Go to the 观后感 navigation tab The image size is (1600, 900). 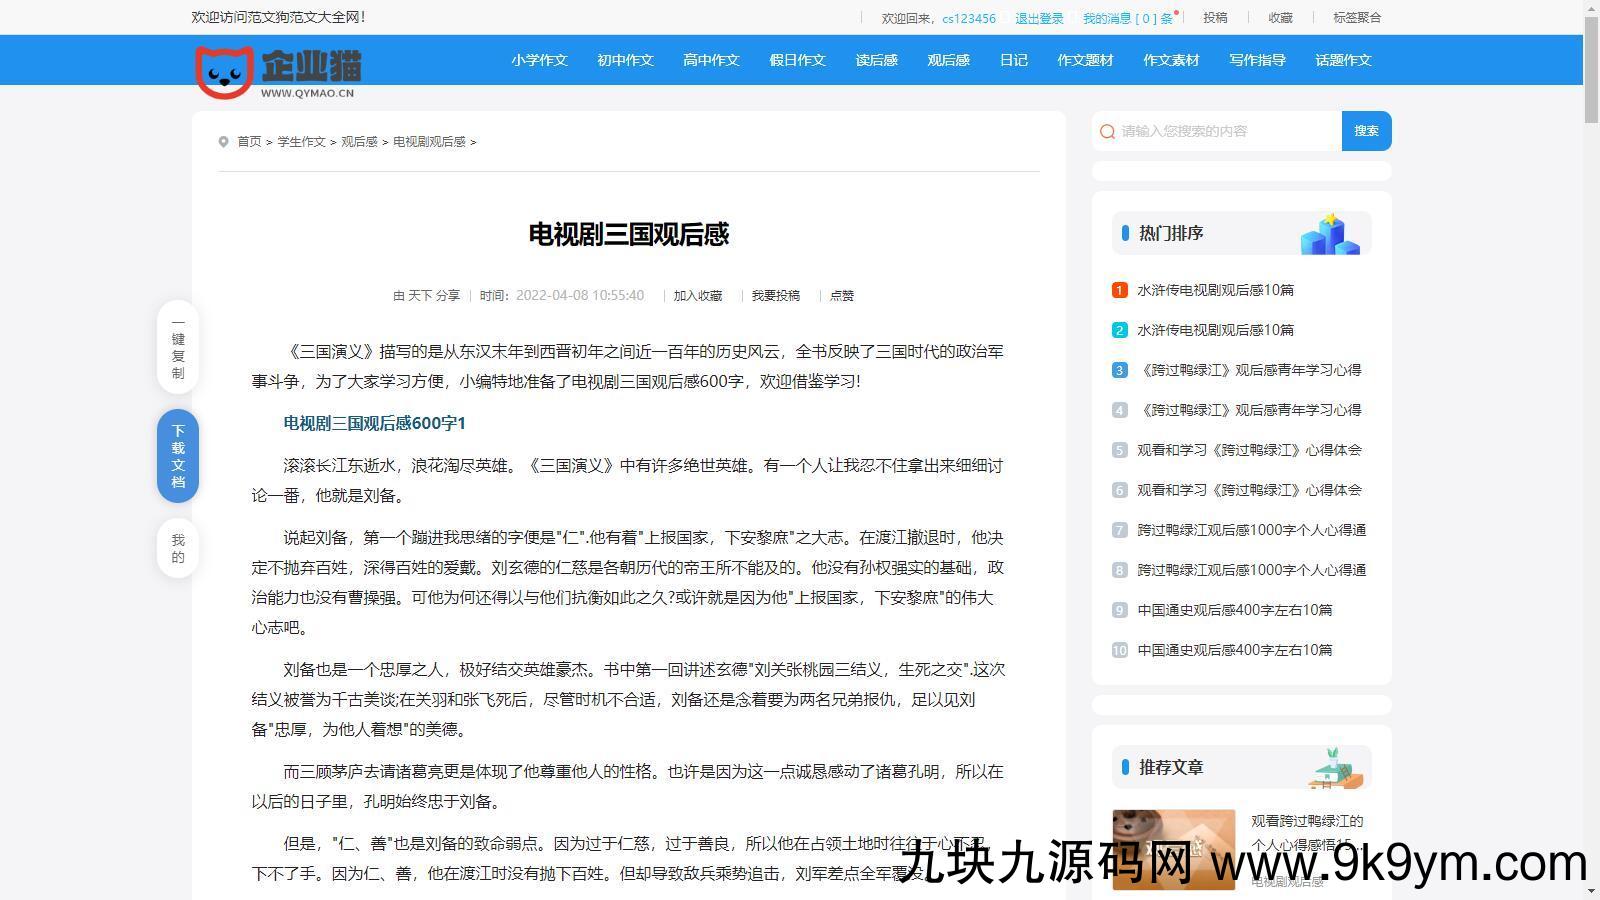point(948,60)
